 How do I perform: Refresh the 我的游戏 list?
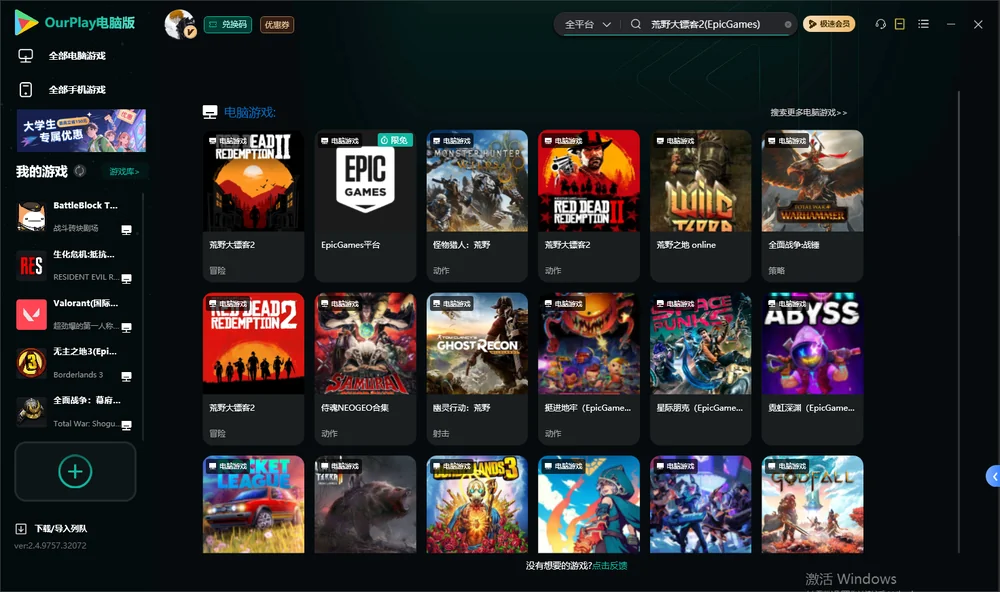(x=80, y=171)
